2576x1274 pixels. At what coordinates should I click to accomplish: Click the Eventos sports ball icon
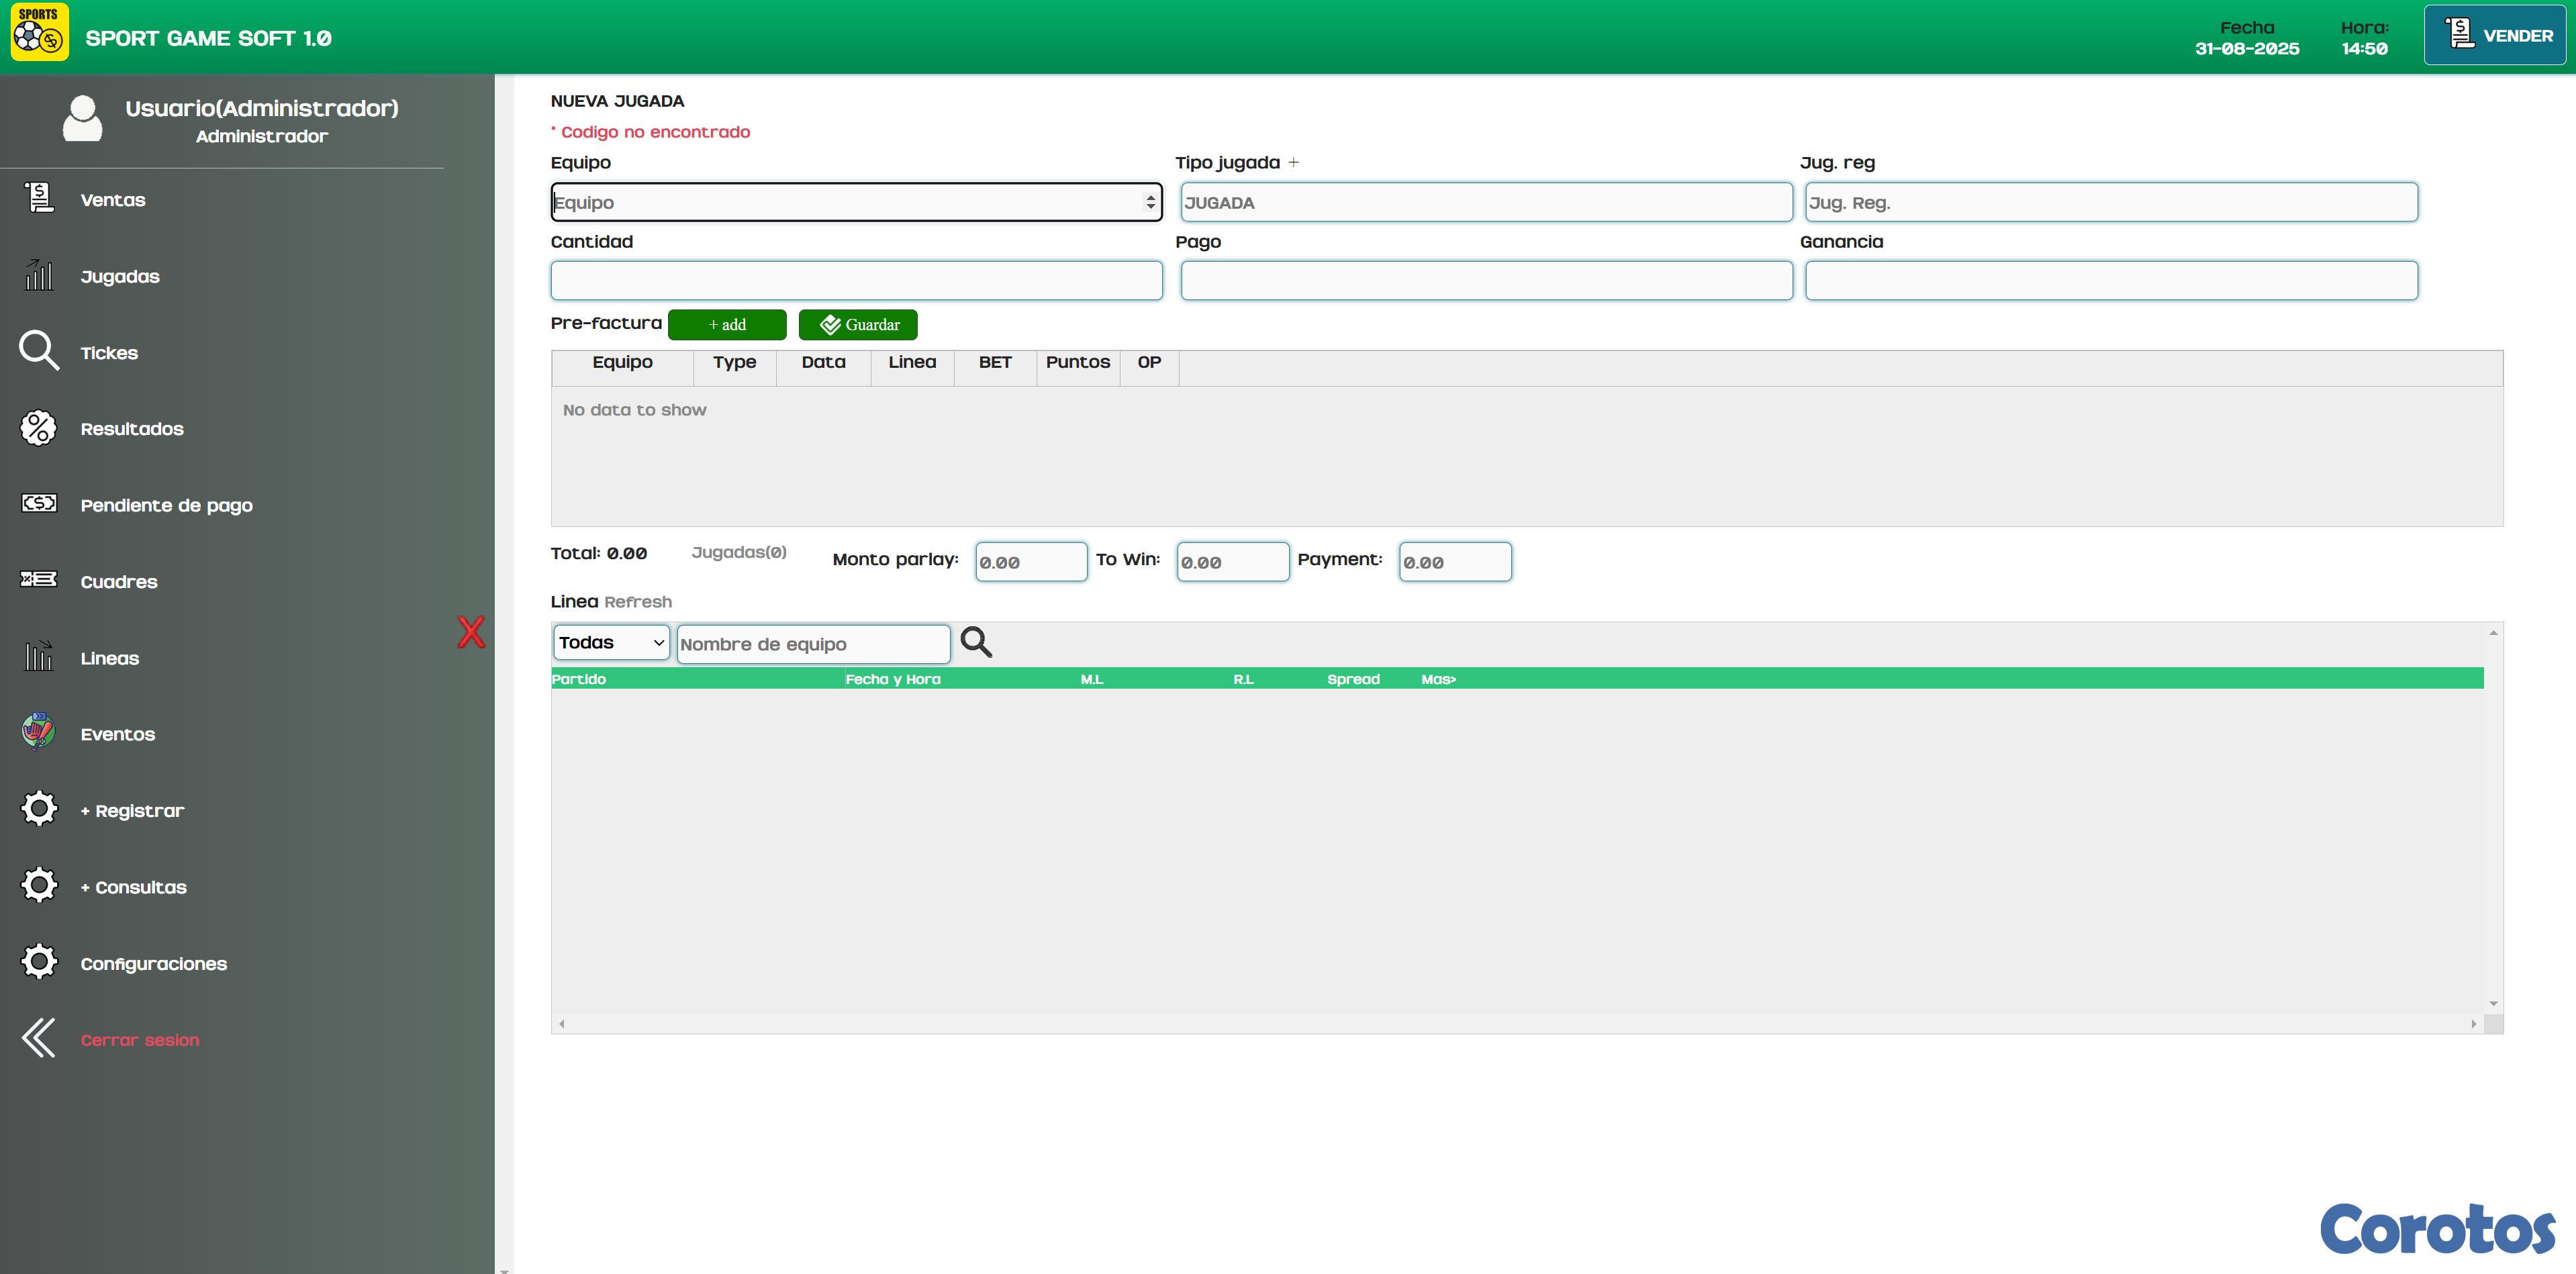point(39,733)
